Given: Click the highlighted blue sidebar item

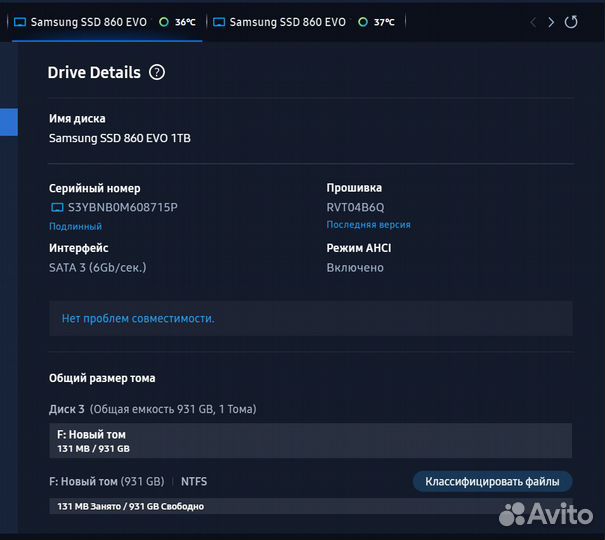Looking at the screenshot, I should tap(9, 122).
